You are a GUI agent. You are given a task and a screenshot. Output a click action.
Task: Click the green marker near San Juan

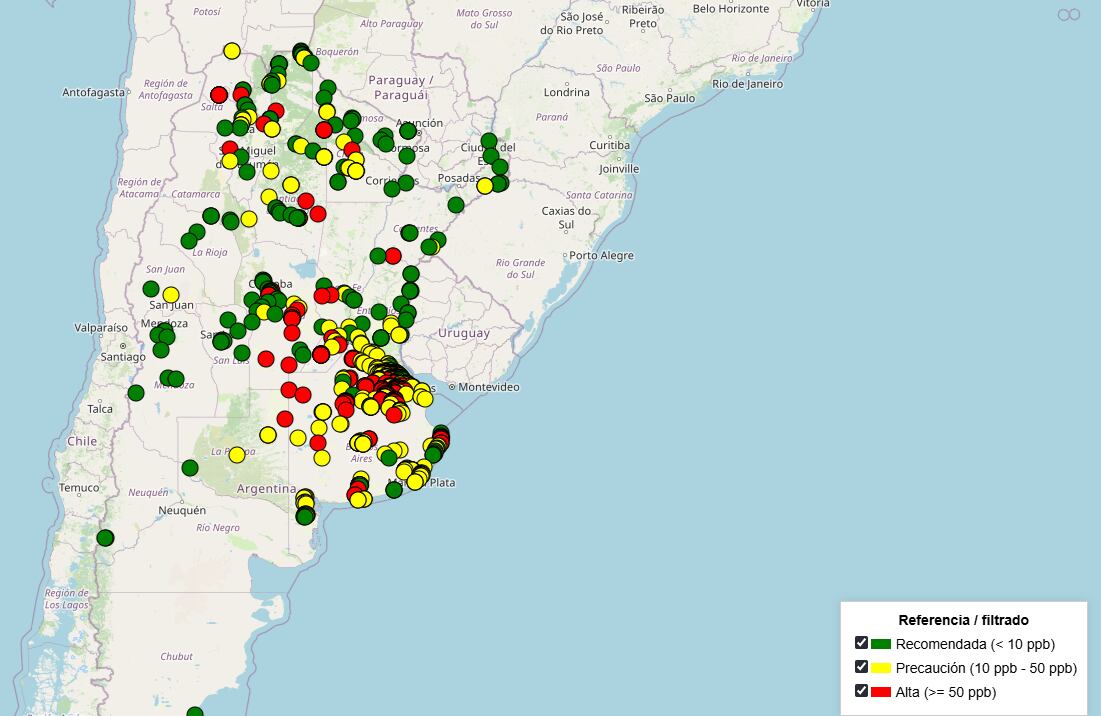pos(151,288)
